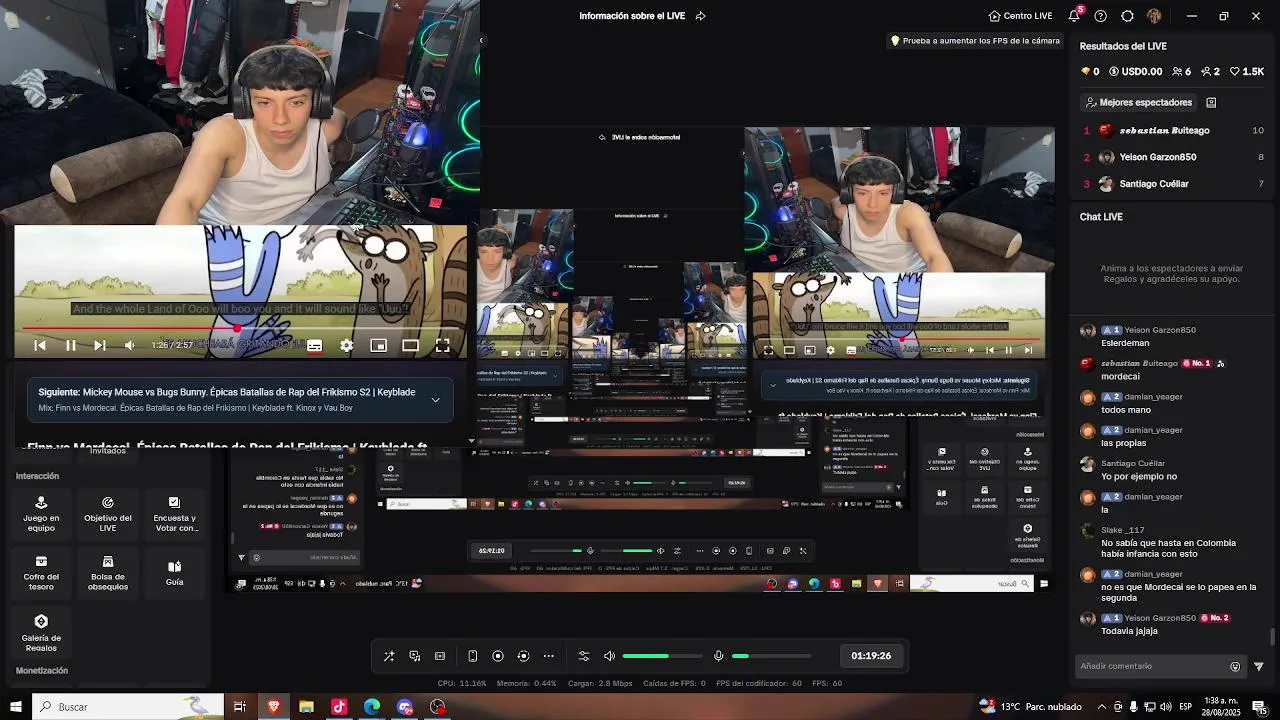Open the chat filter funnel icon

coord(1259,666)
